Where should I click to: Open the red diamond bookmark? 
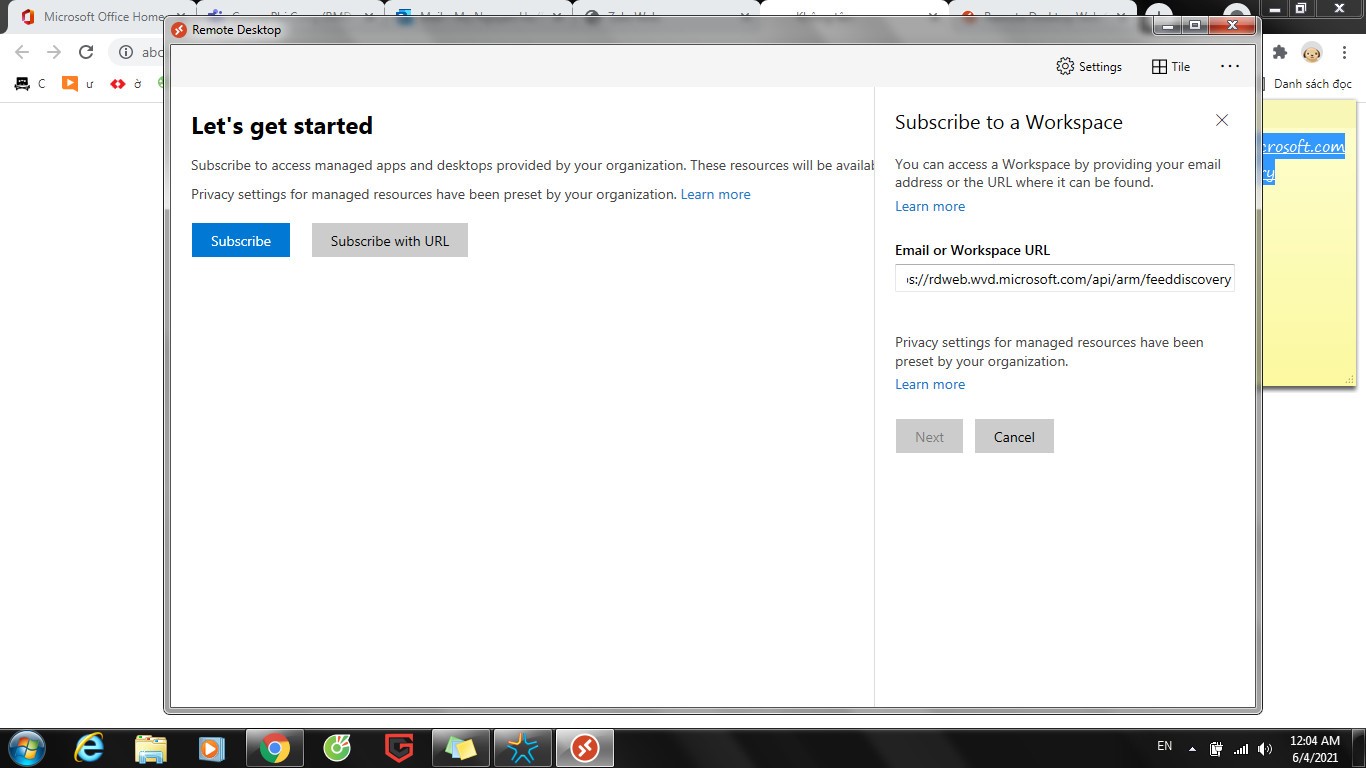point(125,84)
